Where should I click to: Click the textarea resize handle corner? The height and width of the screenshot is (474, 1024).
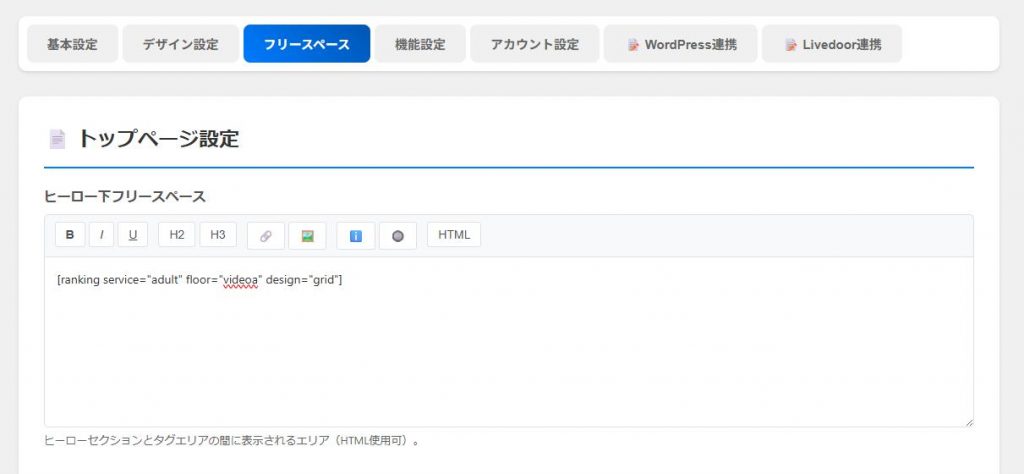(968, 422)
